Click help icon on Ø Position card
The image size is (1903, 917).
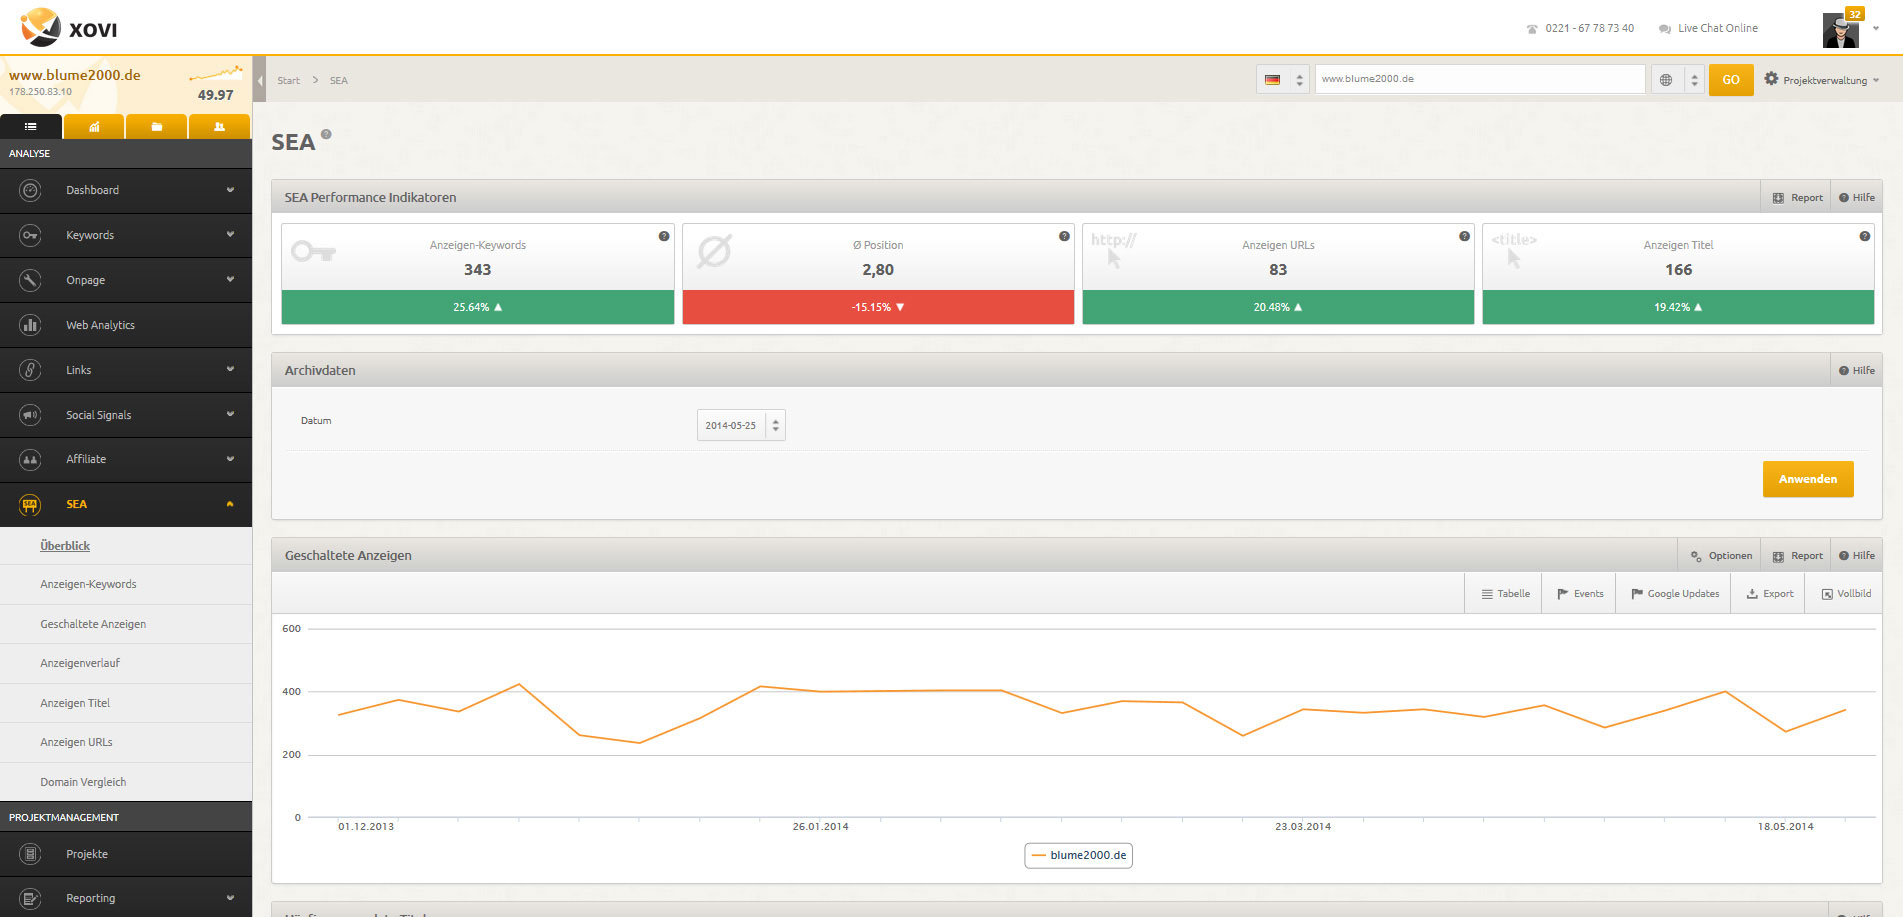[x=1064, y=236]
